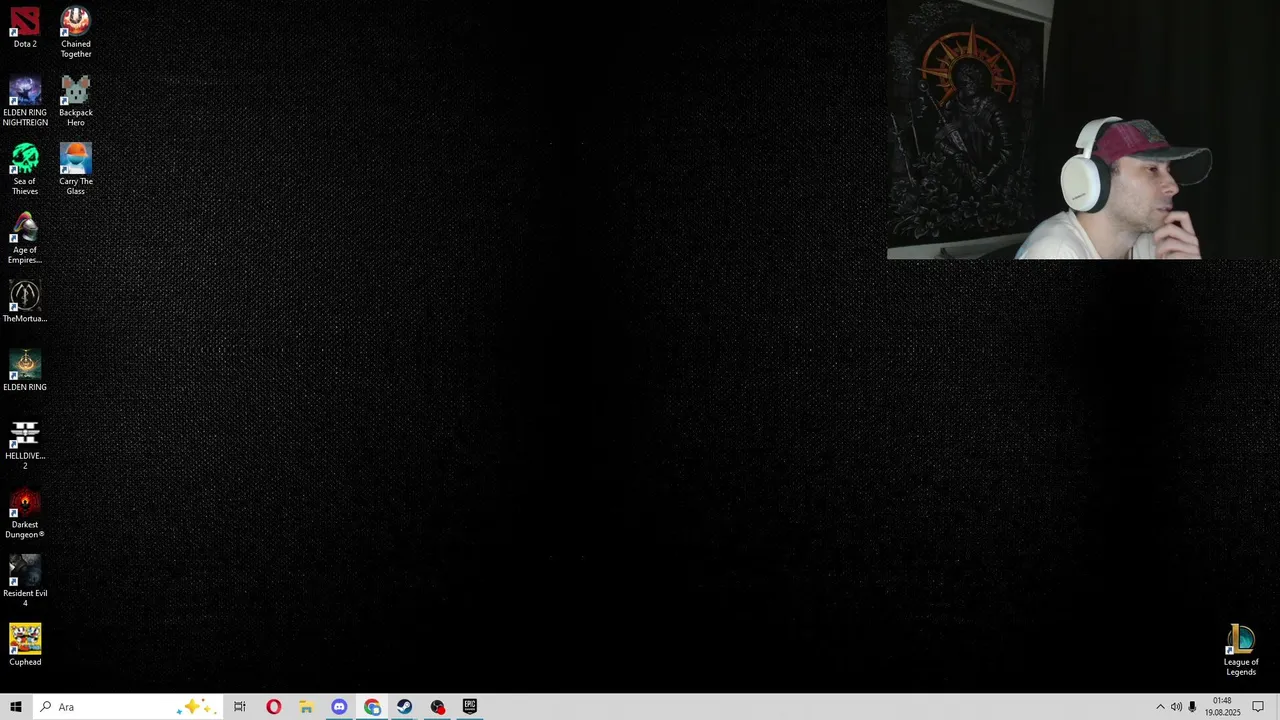
Task: Select the League of Legends shortcut
Action: click(1241, 650)
